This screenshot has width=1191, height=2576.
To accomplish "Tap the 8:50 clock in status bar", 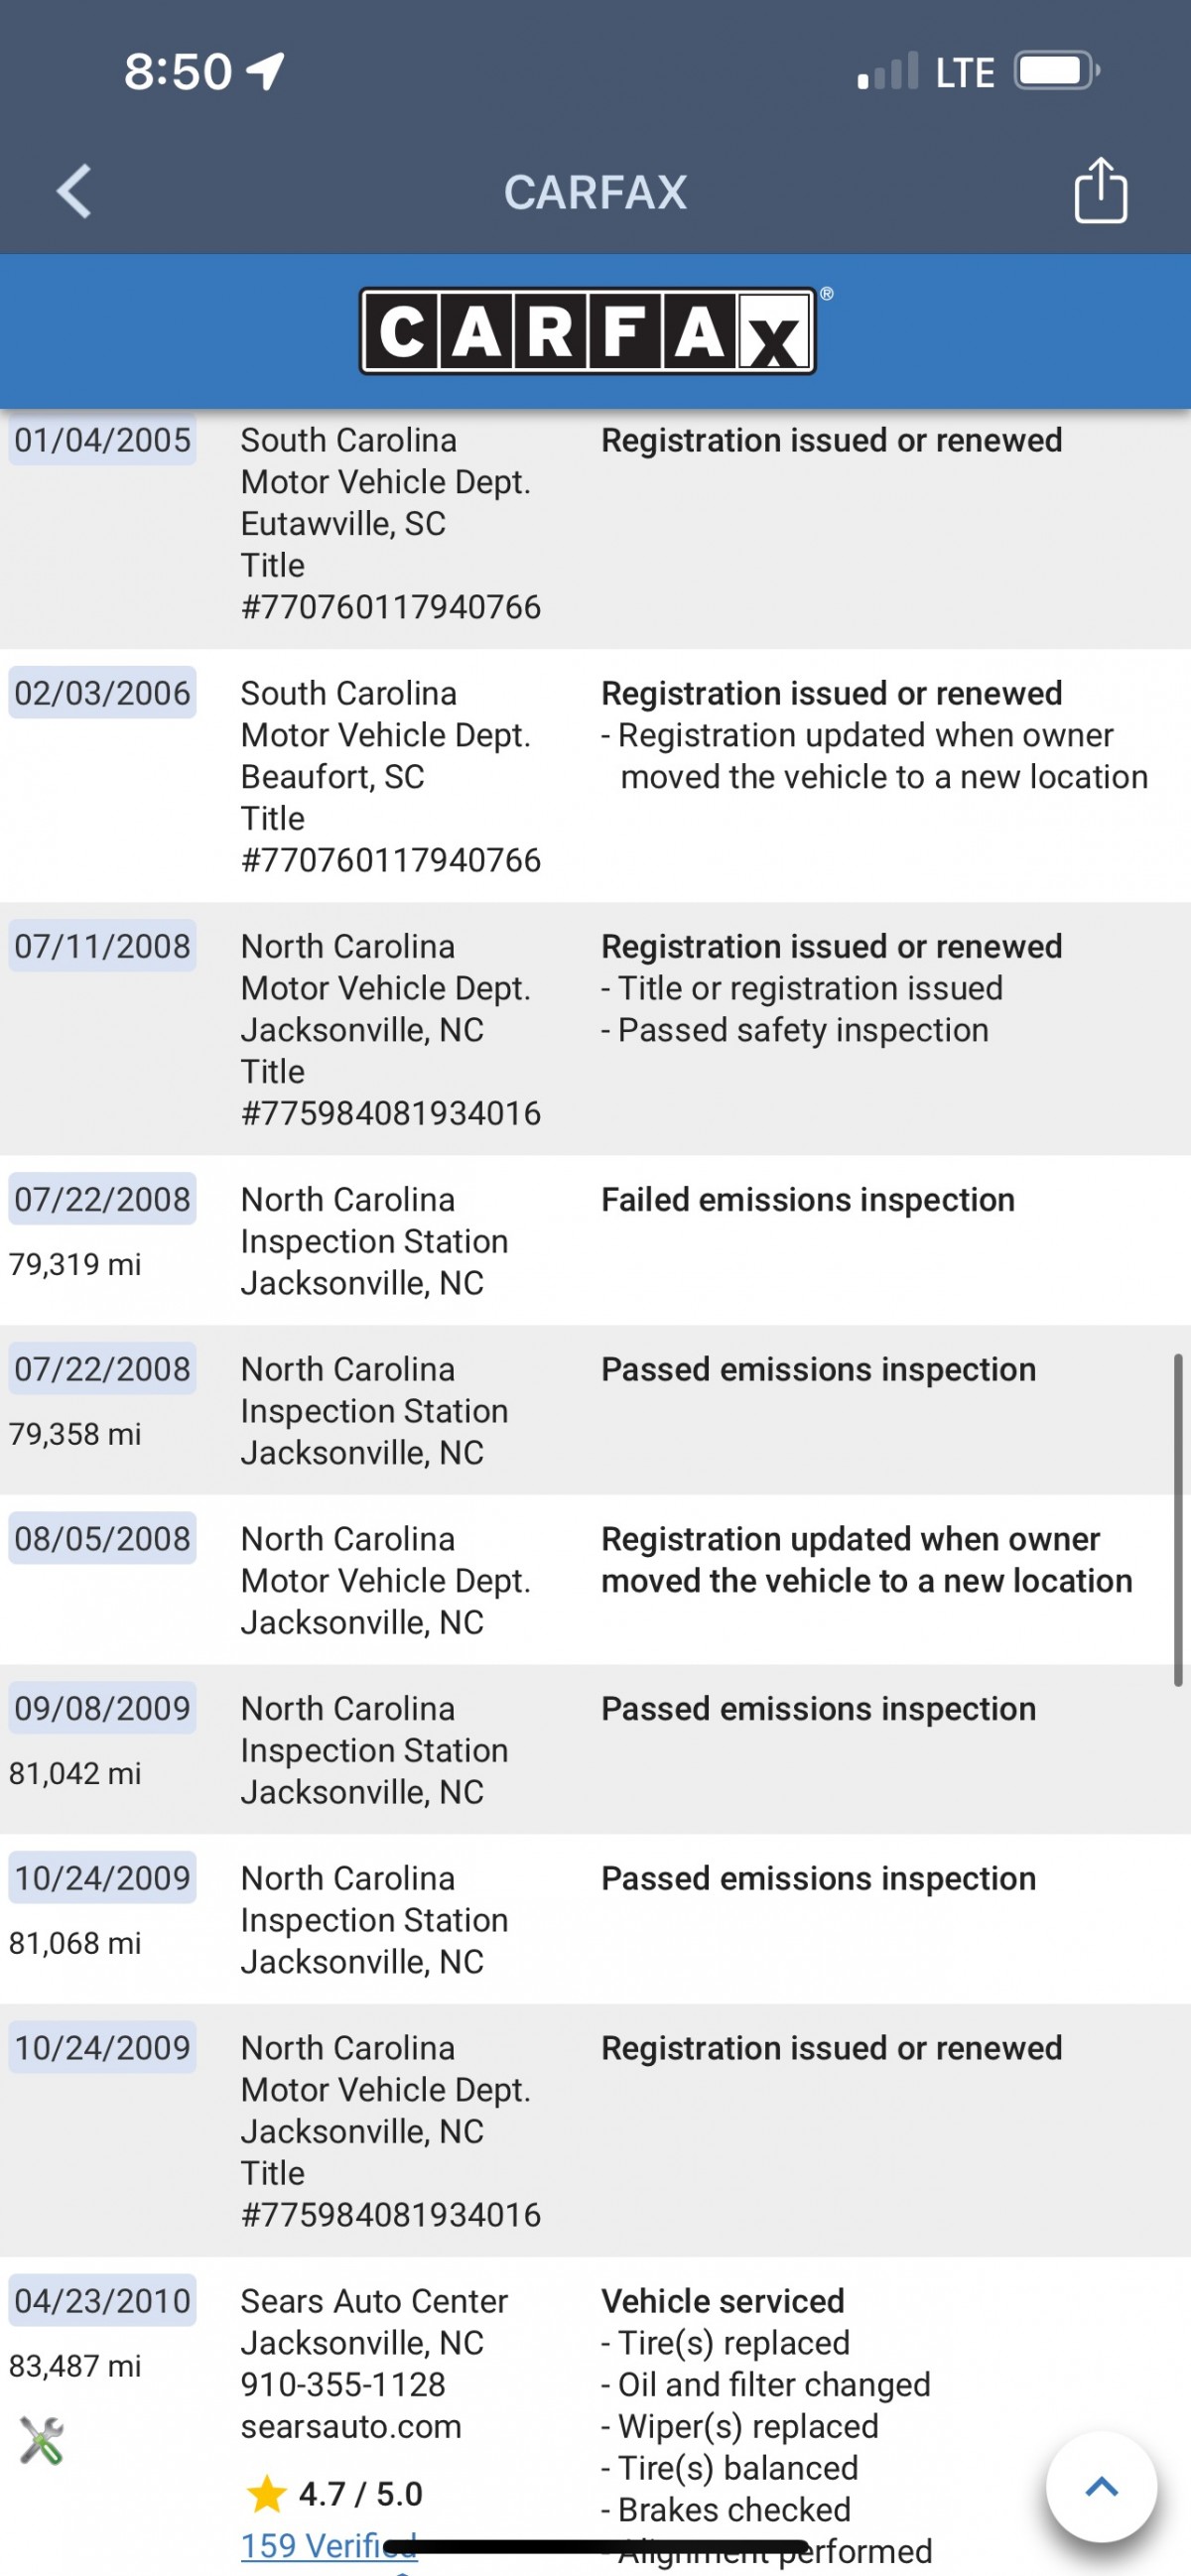I will (178, 72).
